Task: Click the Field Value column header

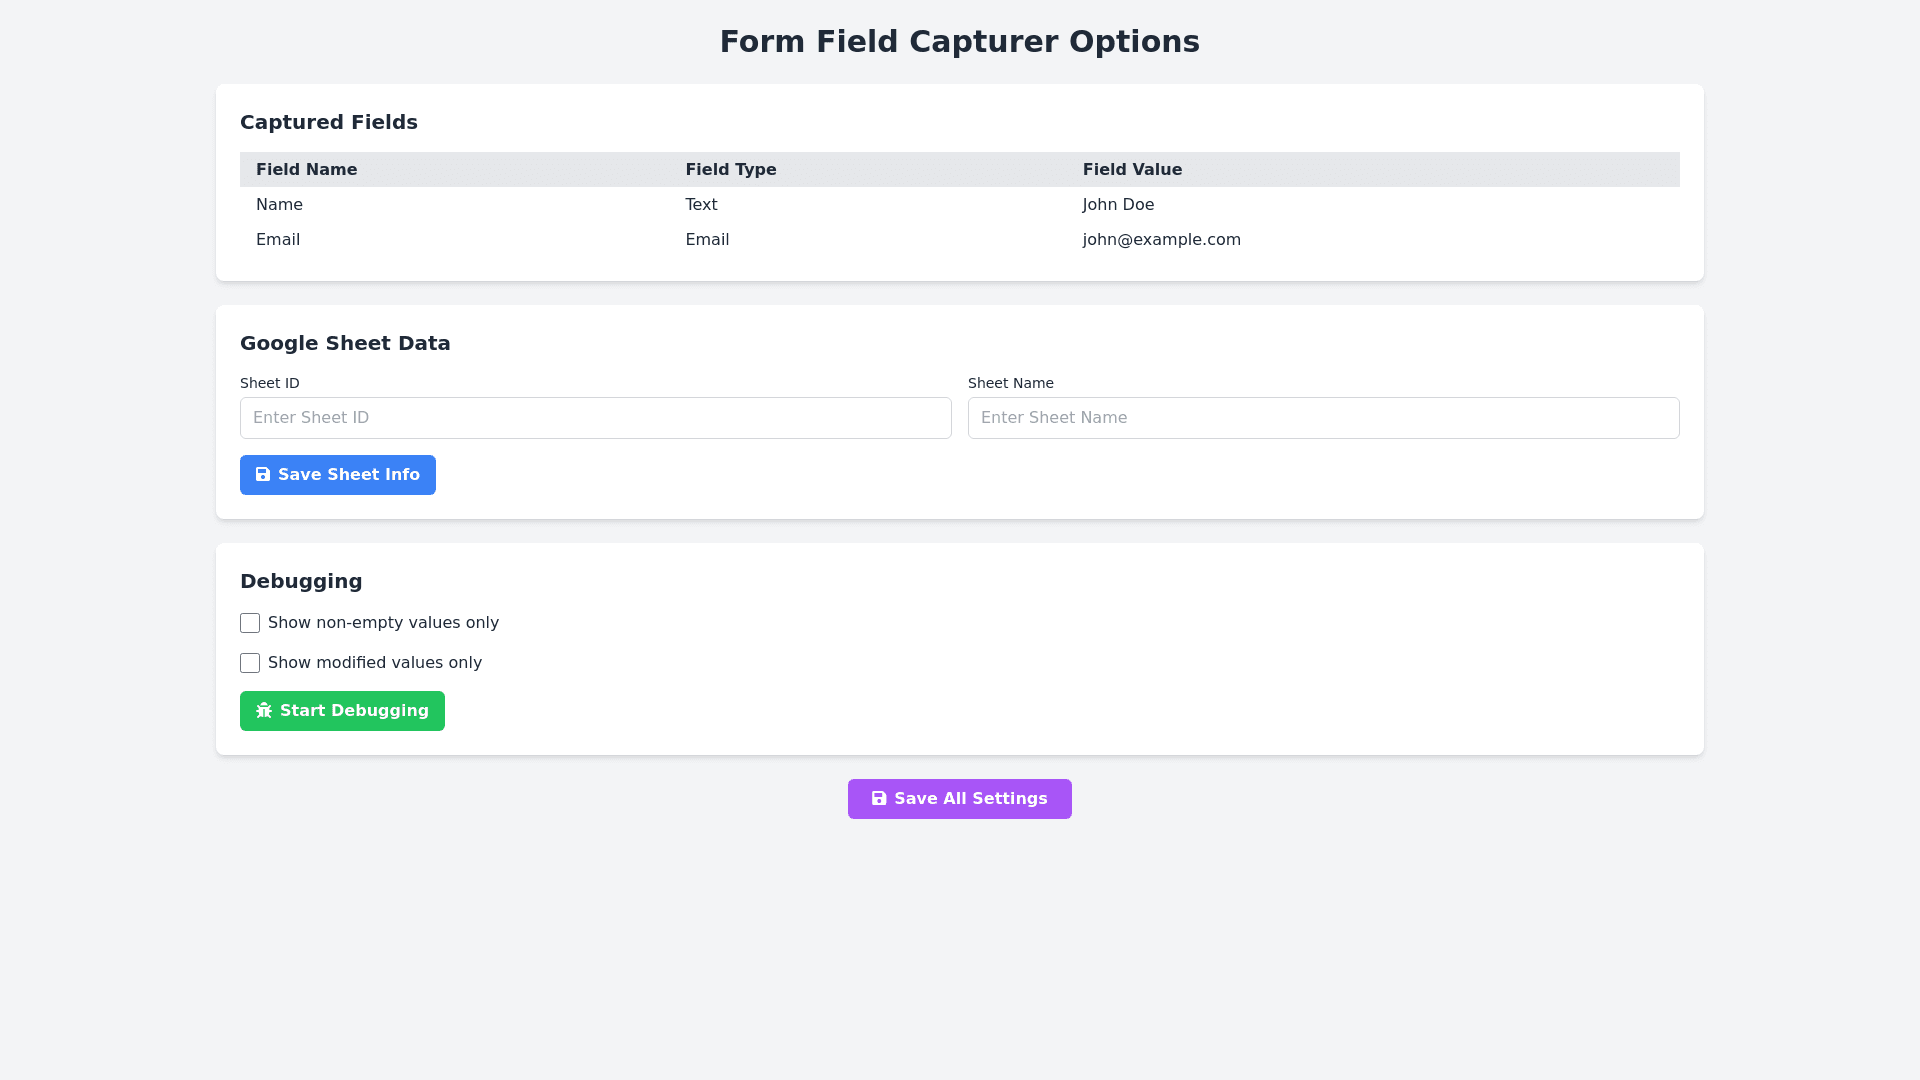Action: 1132,170
